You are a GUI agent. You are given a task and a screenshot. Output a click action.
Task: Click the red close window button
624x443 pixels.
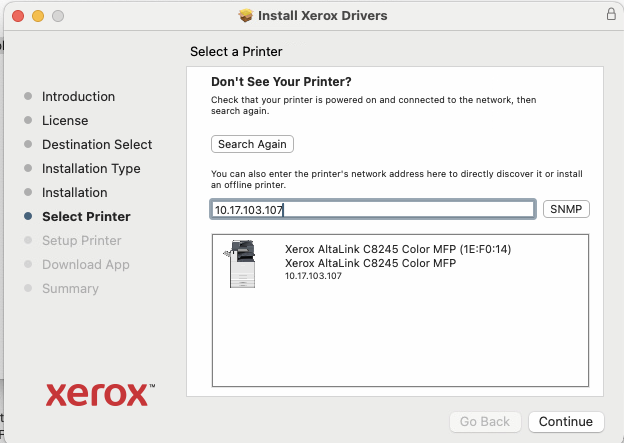pos(18,16)
